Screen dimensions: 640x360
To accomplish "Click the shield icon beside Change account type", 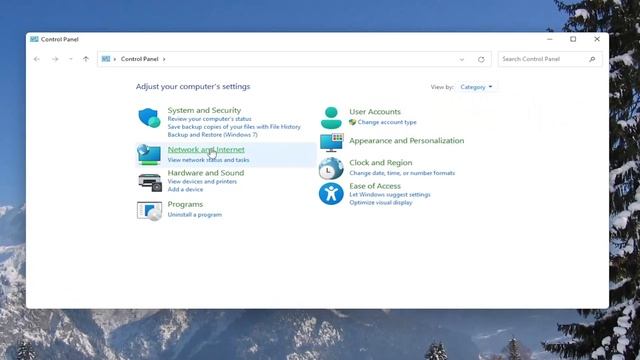I will coord(353,122).
